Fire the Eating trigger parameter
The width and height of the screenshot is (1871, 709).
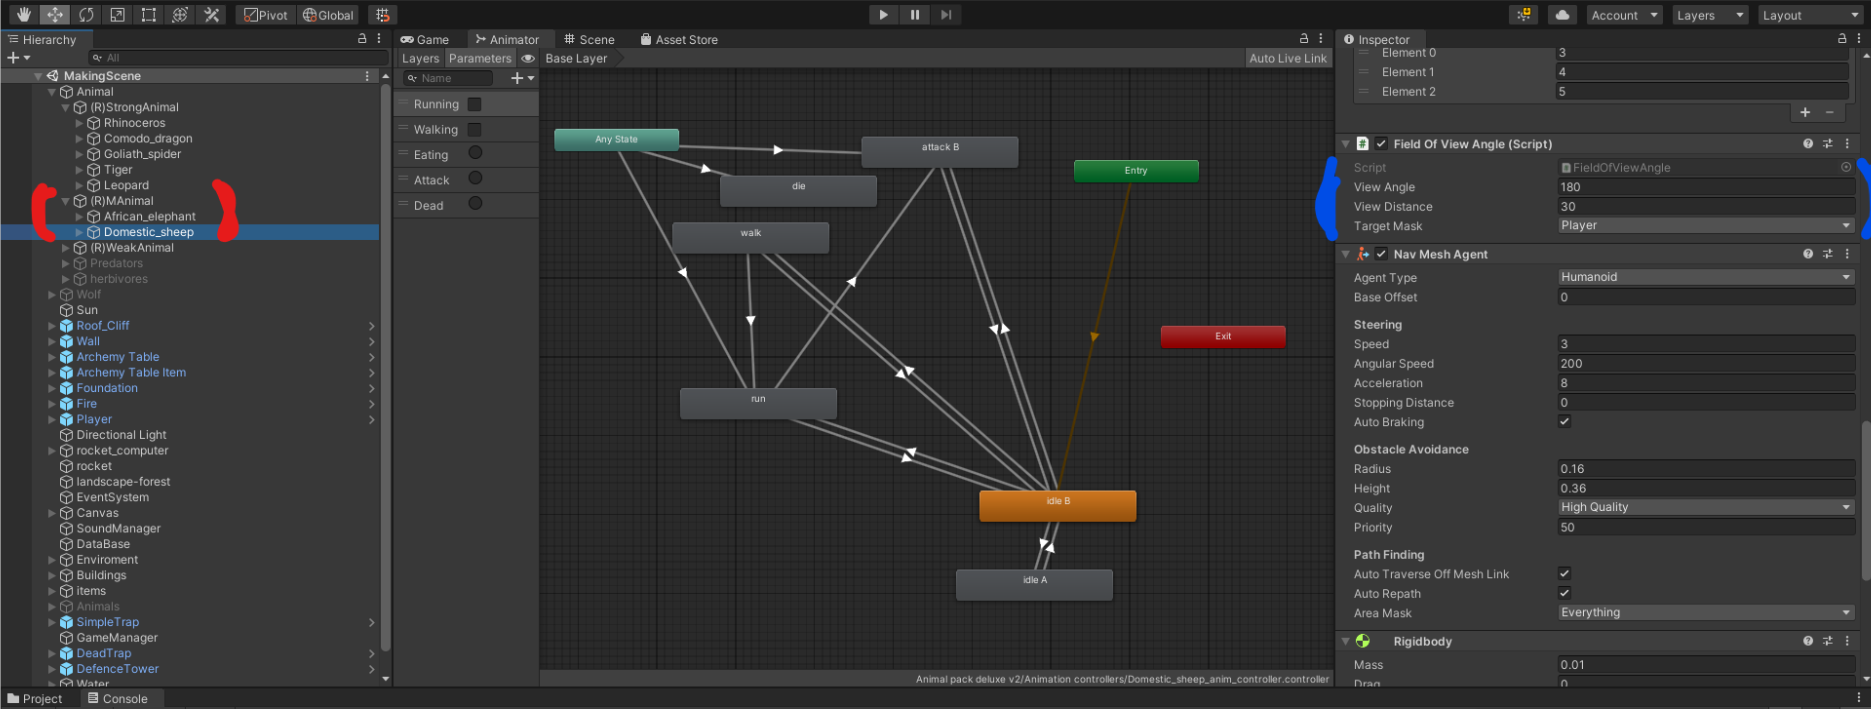click(x=476, y=153)
